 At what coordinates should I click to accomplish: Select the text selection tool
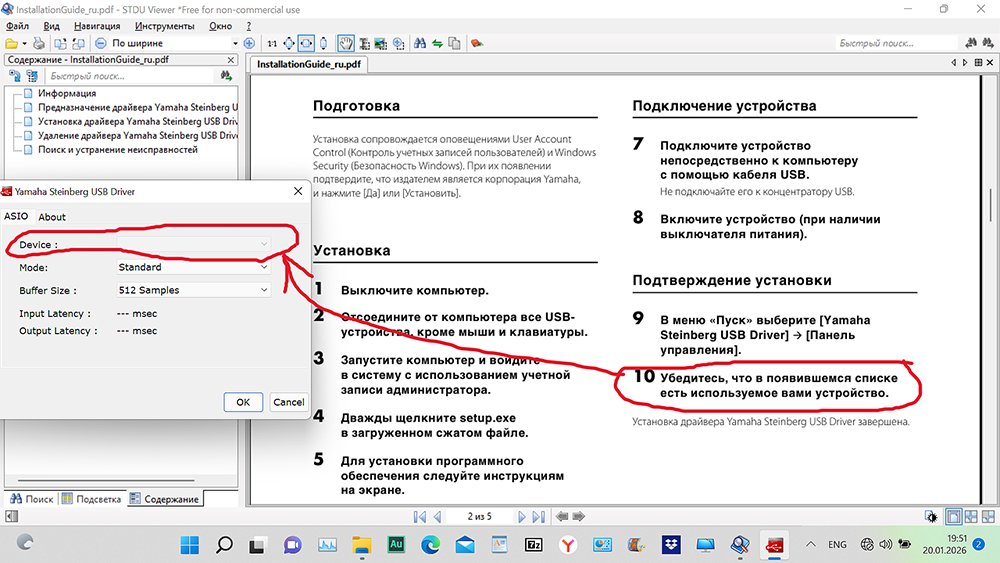[x=365, y=43]
